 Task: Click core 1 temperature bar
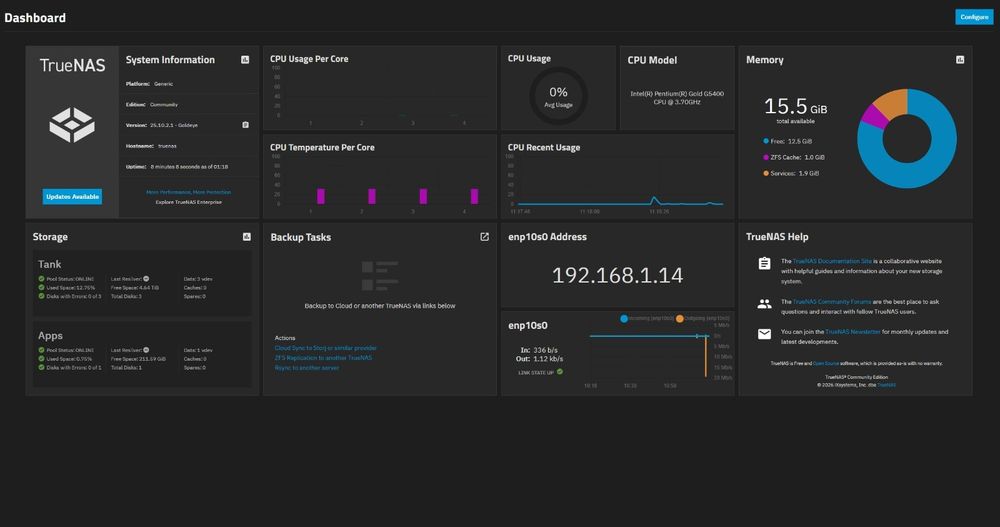[x=321, y=196]
